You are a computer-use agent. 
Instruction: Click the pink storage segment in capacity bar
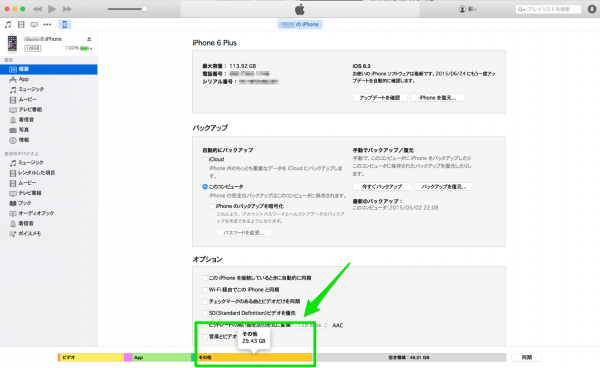[x=128, y=357]
